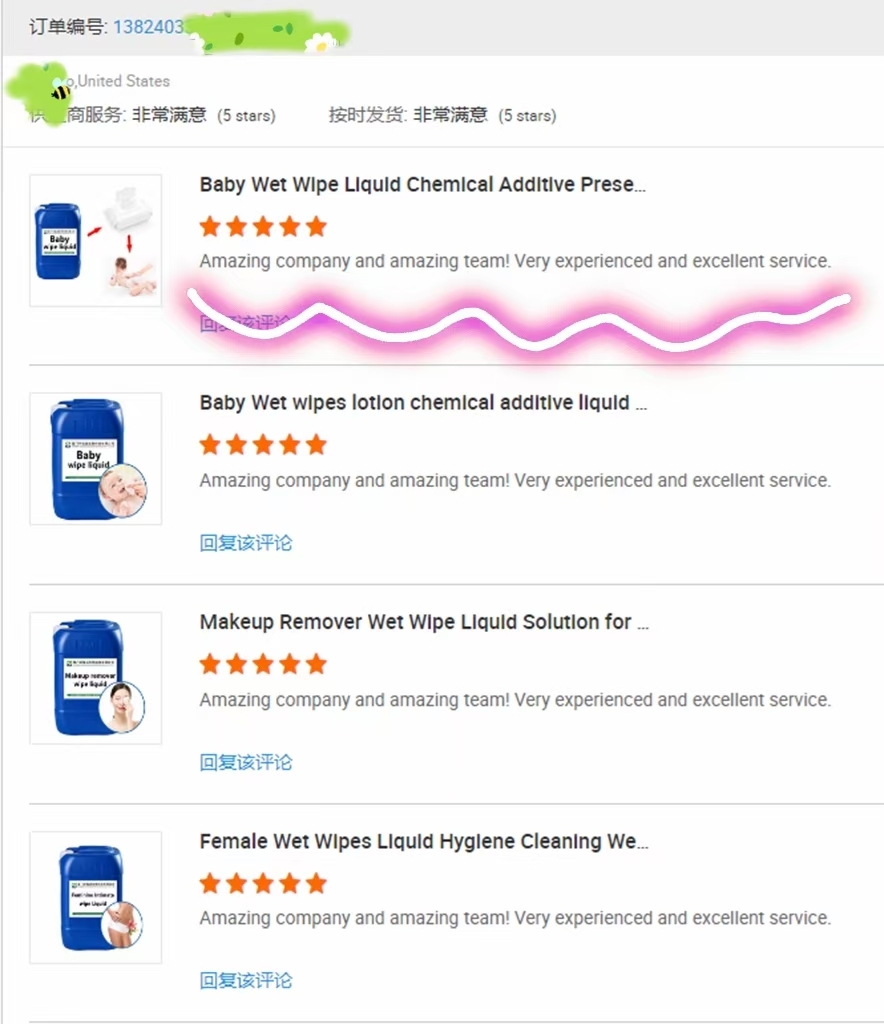
Task: Click the review text under Makeup Remover product
Action: click(515, 700)
